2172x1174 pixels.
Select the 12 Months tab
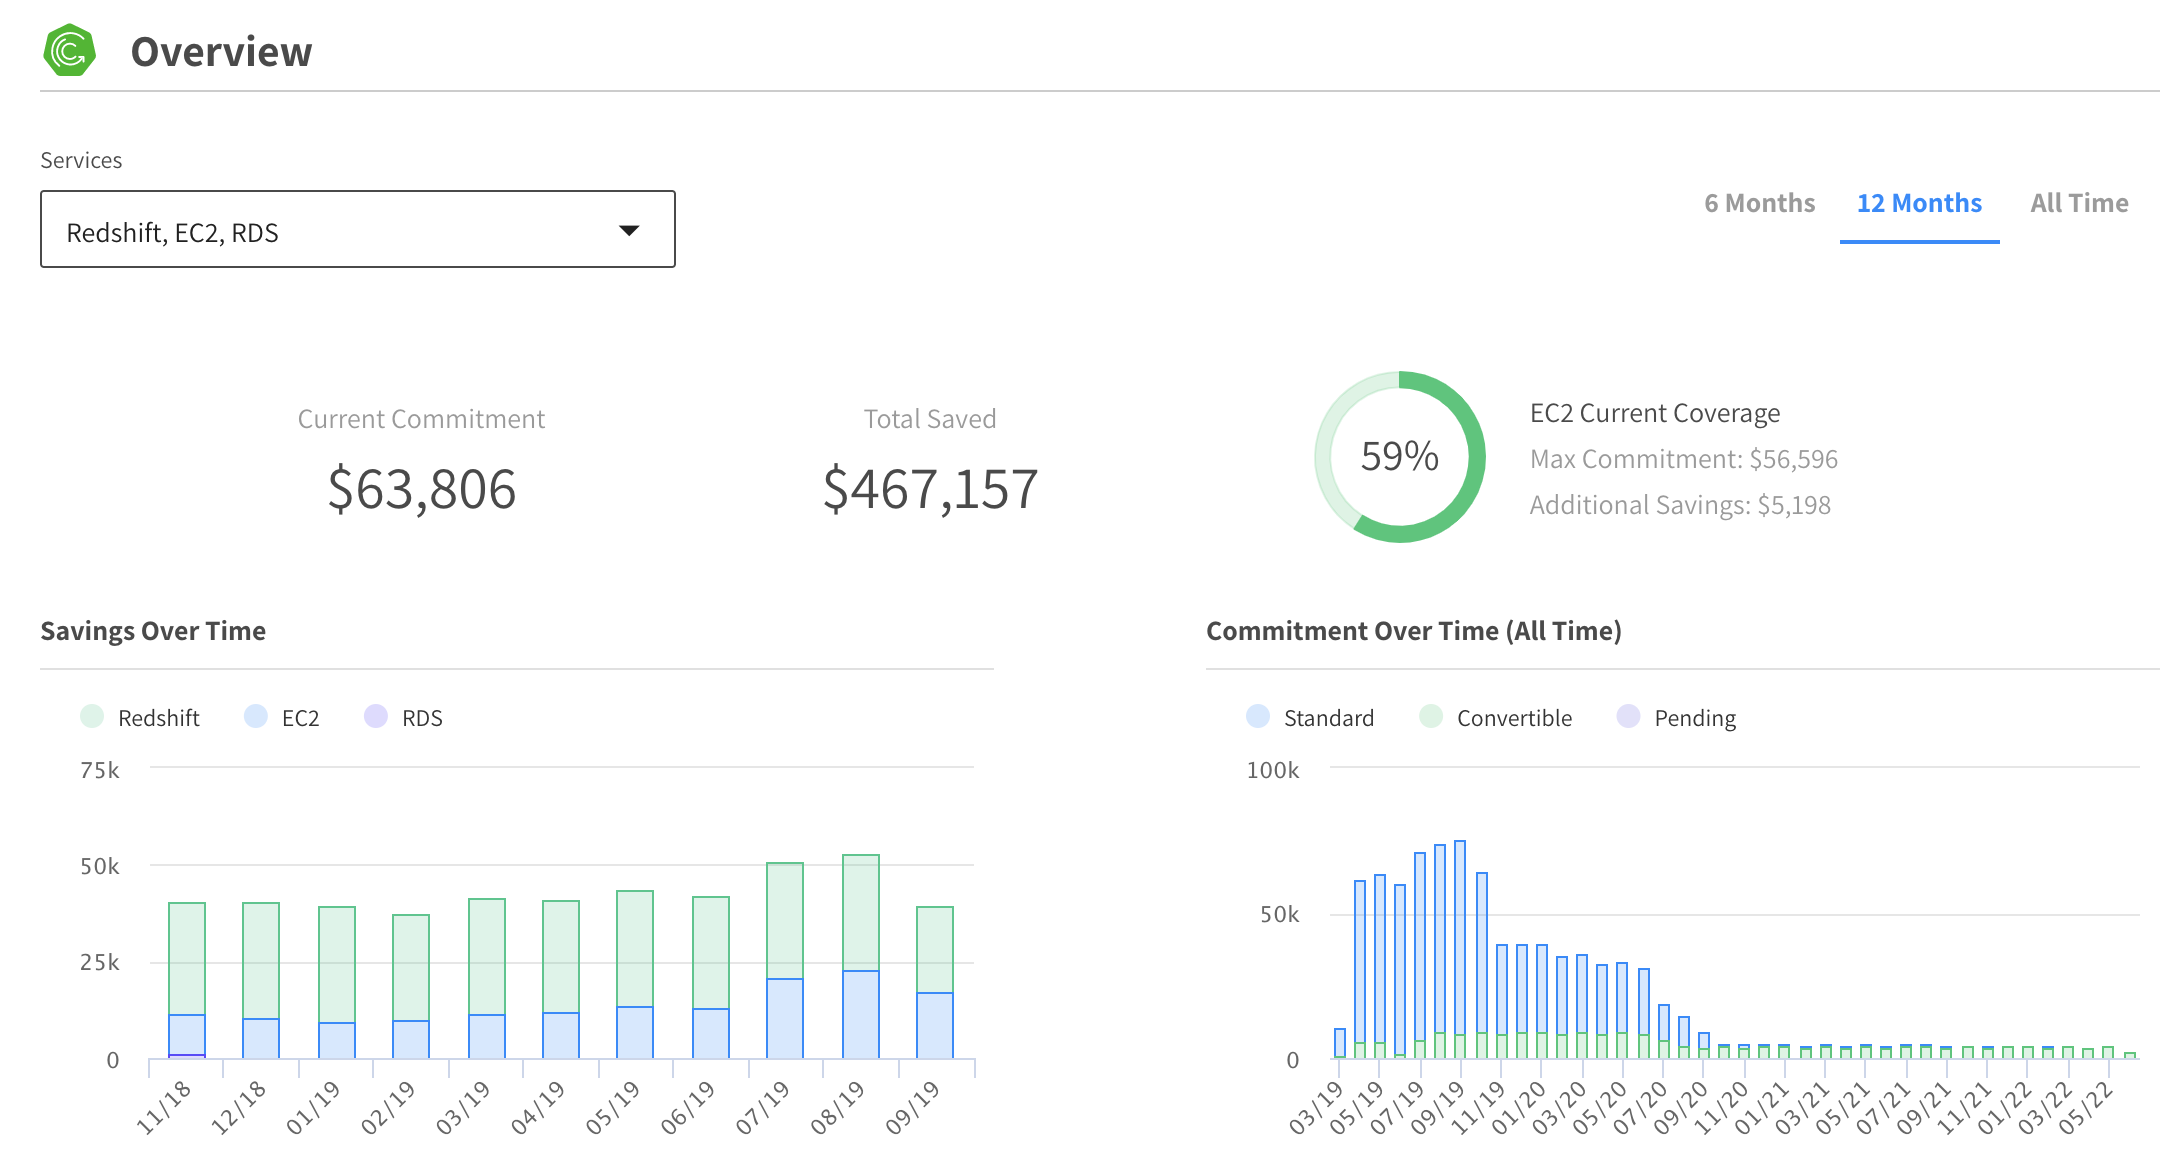[x=1918, y=203]
